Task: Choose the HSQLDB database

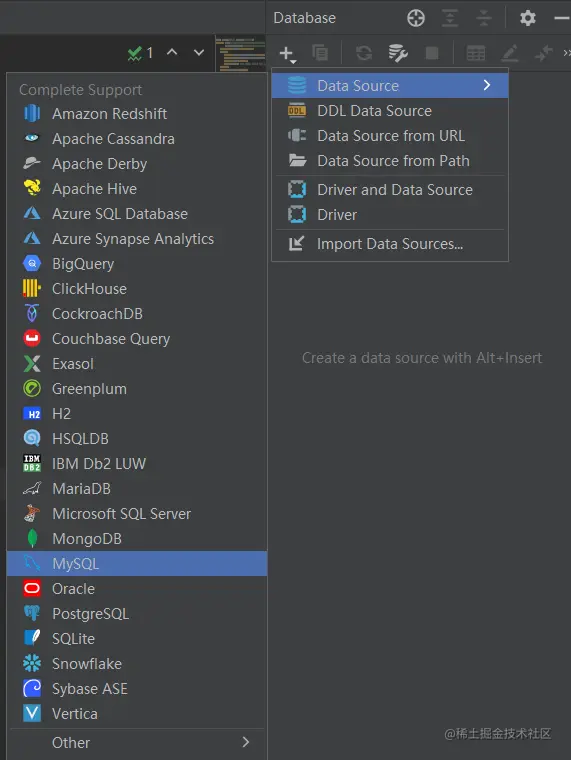Action: (x=137, y=439)
